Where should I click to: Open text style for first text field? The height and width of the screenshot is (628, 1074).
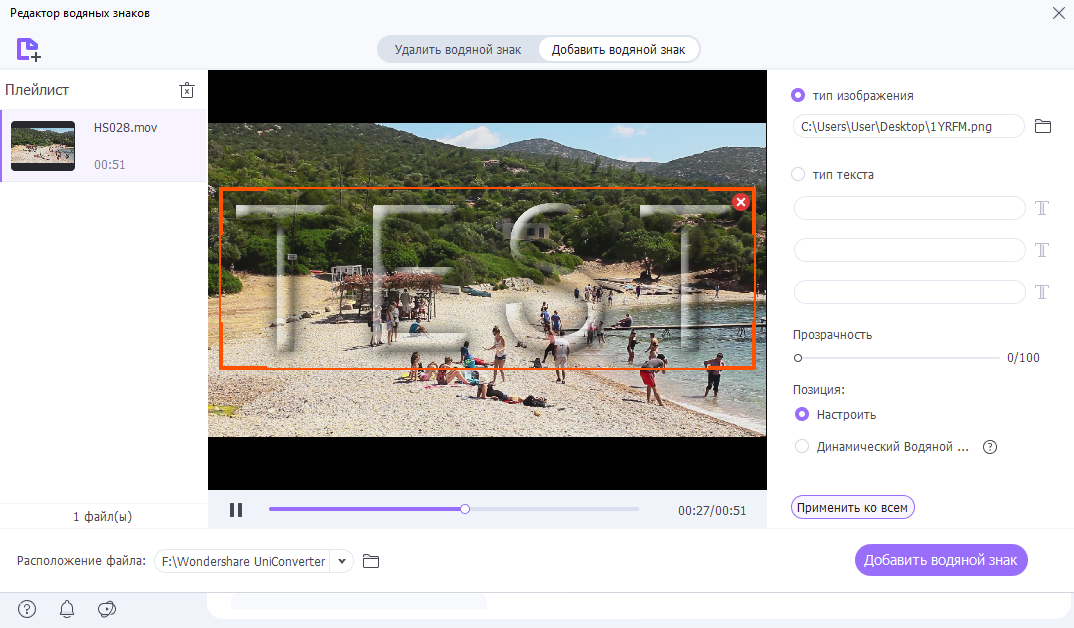click(1042, 208)
